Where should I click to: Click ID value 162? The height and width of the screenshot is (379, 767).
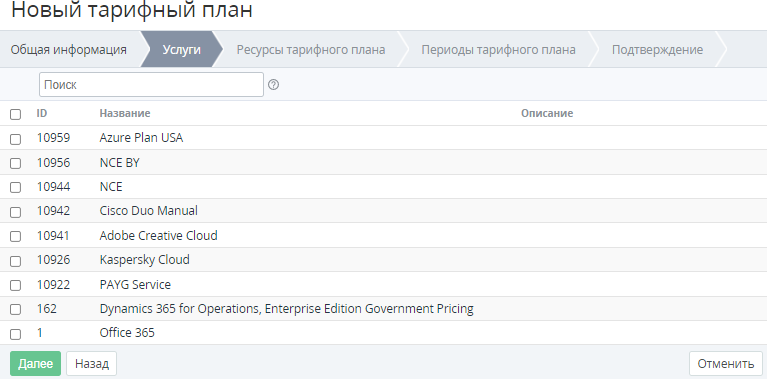click(x=47, y=309)
